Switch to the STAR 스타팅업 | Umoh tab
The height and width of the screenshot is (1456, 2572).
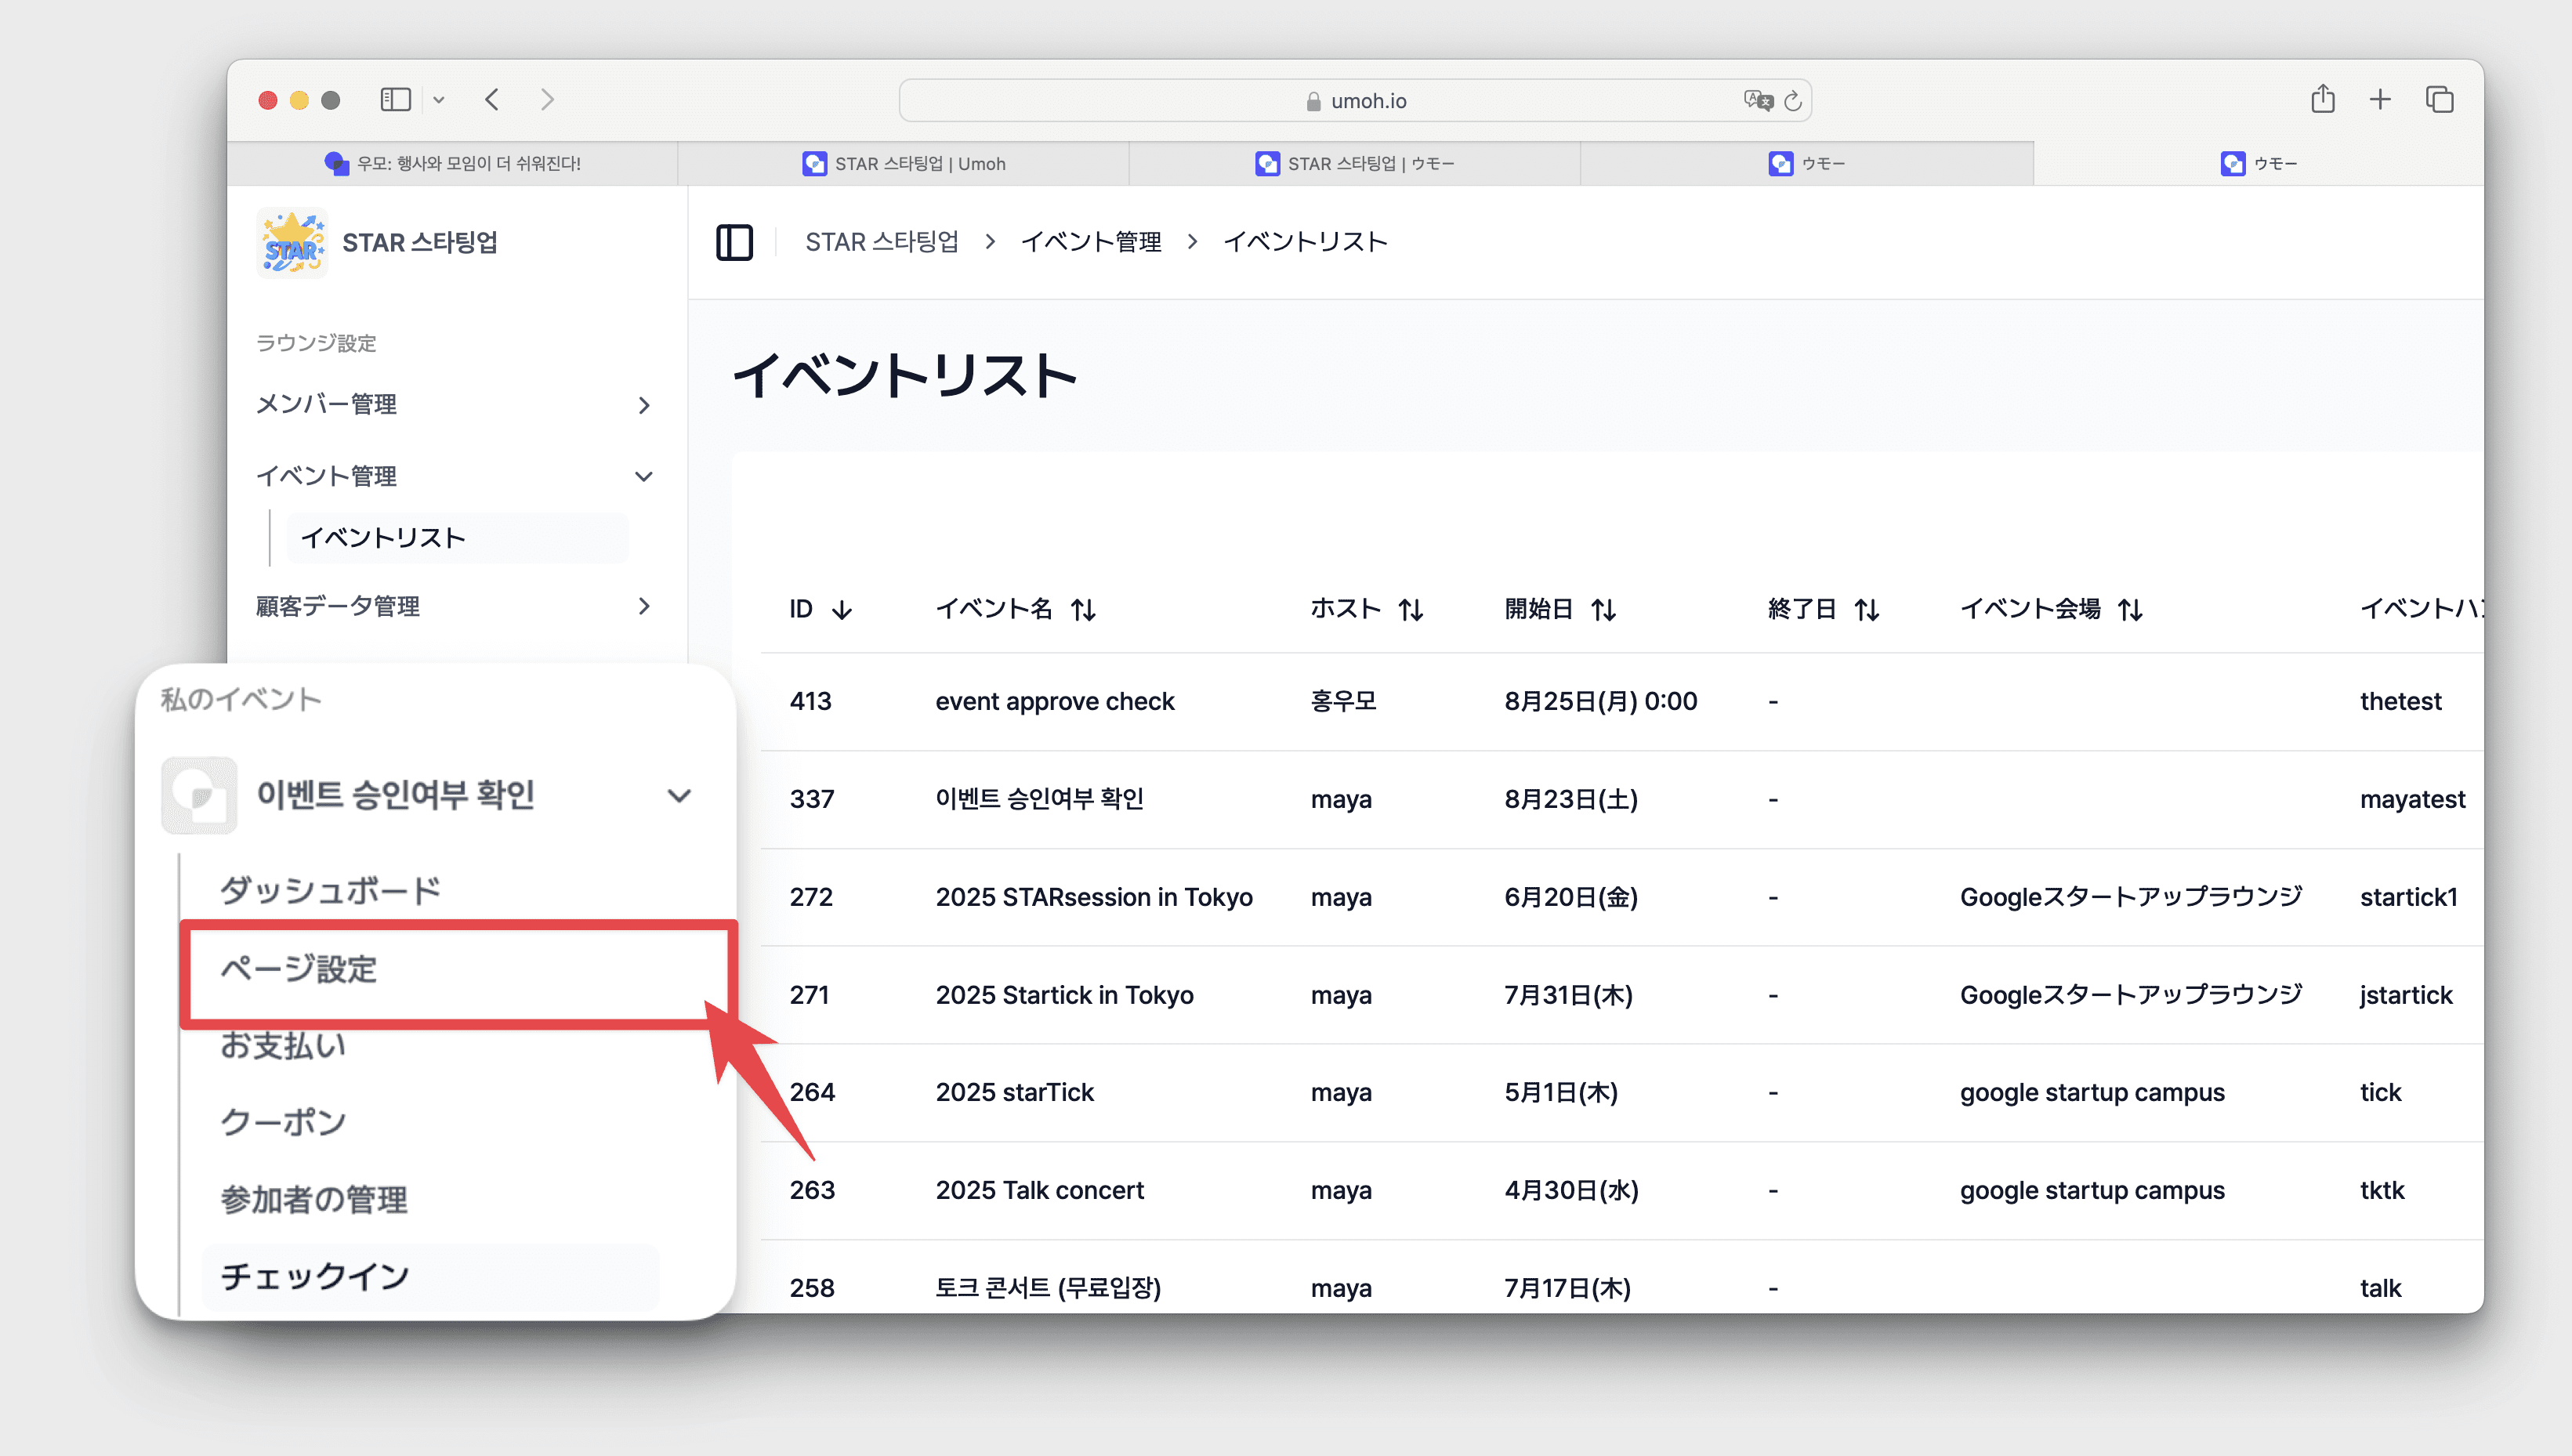tap(904, 163)
